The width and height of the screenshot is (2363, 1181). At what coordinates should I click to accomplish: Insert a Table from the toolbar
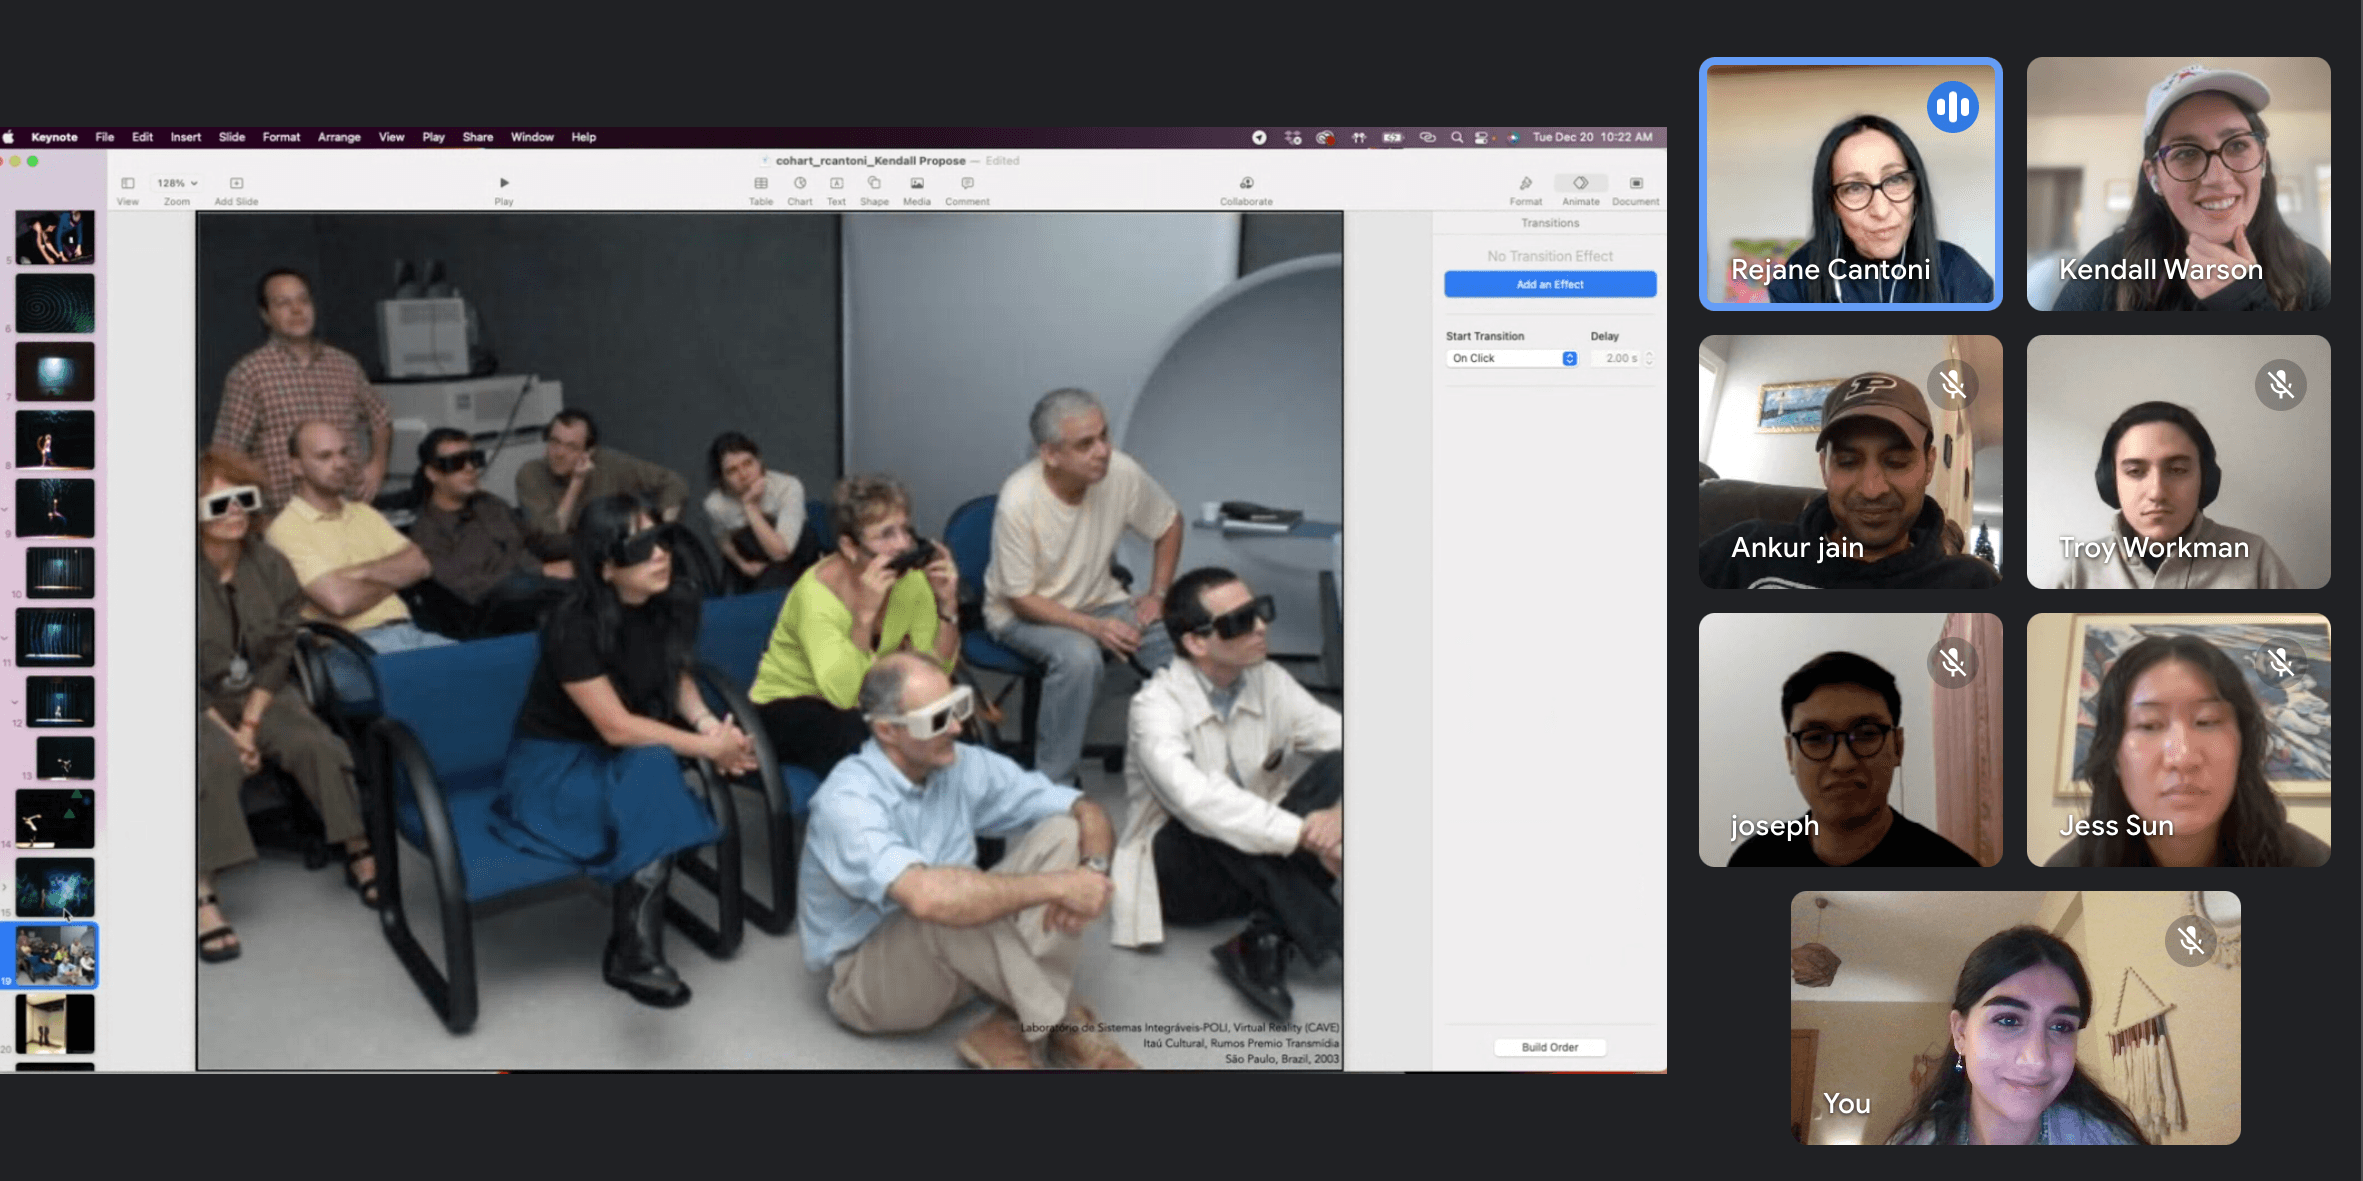761,183
